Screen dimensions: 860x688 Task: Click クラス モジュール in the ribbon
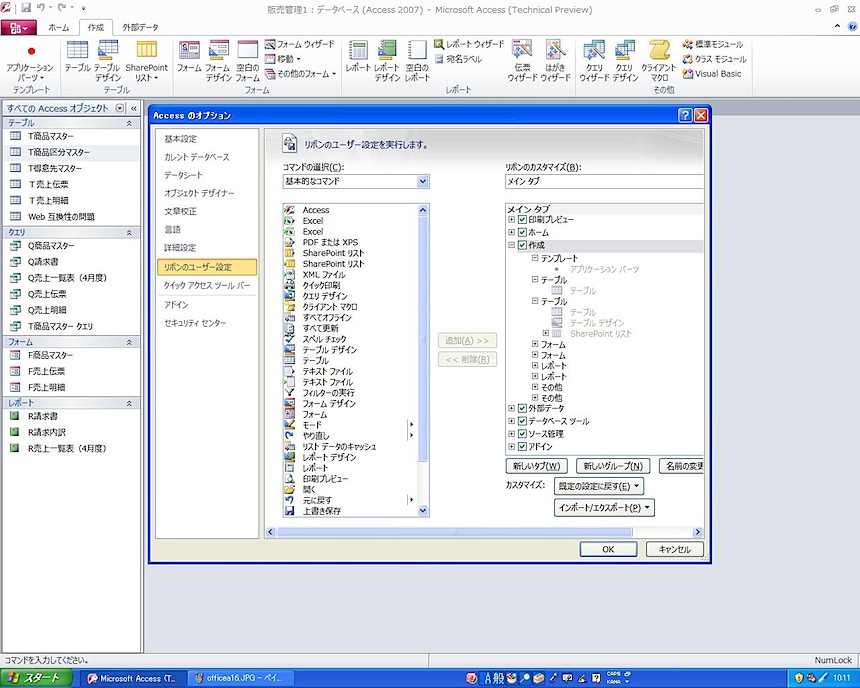tap(714, 59)
